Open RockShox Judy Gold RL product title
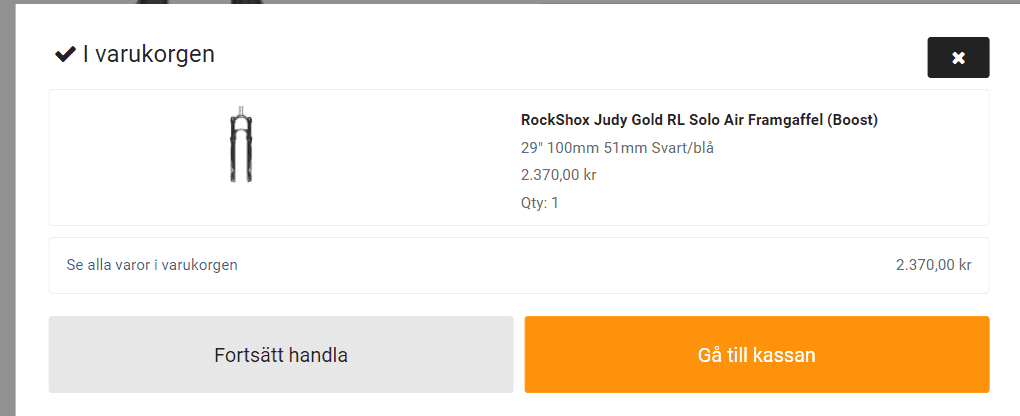The height and width of the screenshot is (416, 1020). (x=699, y=120)
